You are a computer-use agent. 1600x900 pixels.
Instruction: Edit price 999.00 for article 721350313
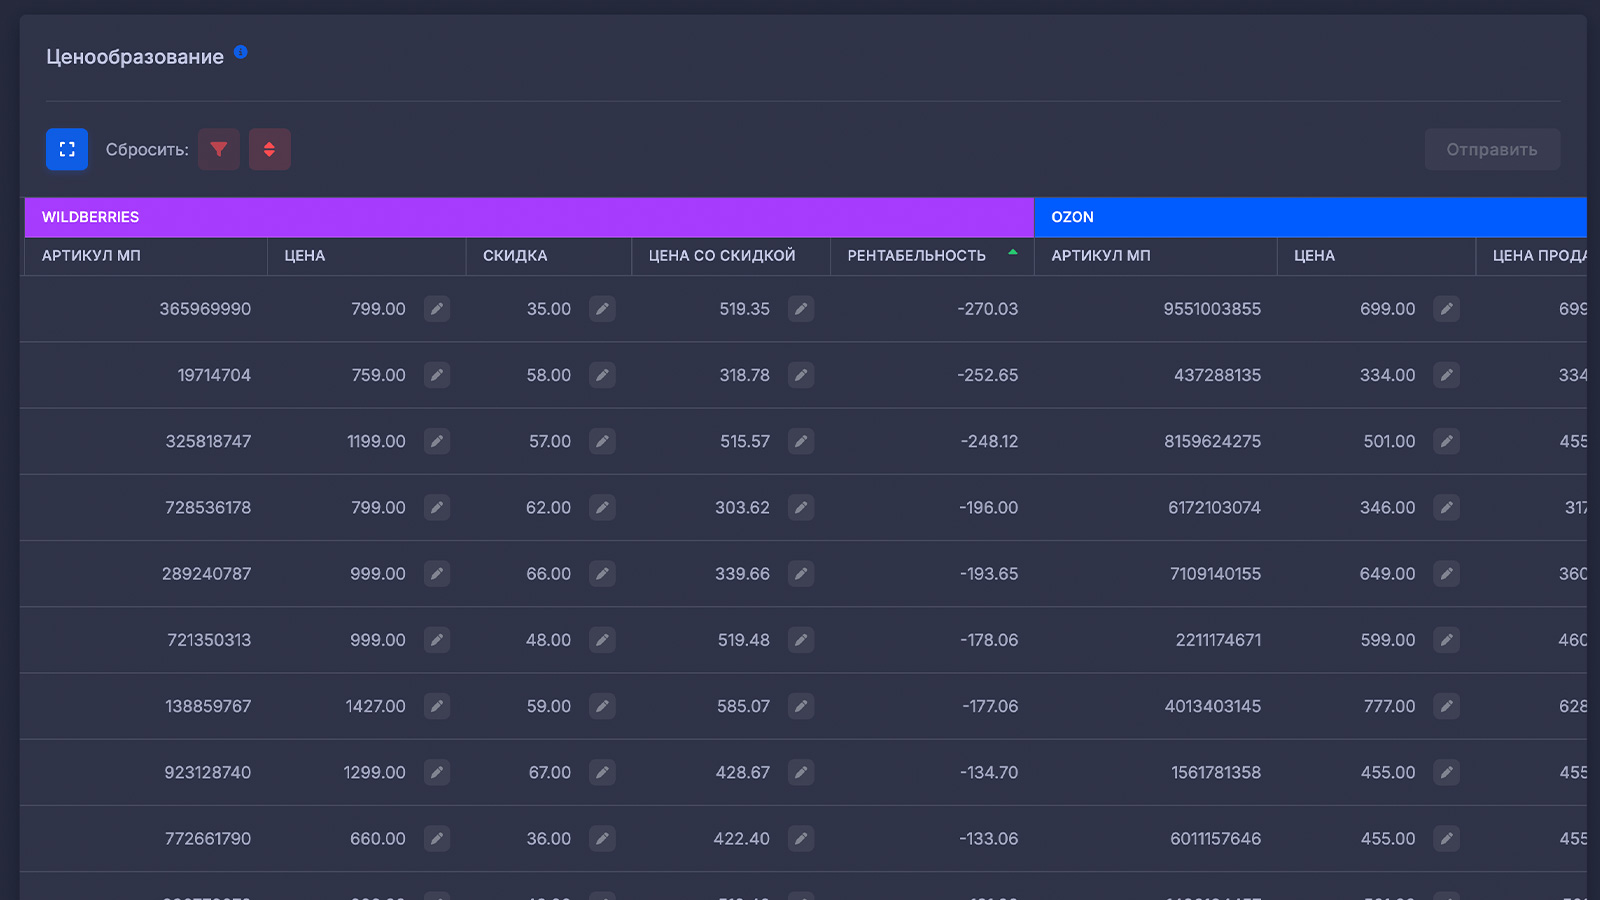437,640
